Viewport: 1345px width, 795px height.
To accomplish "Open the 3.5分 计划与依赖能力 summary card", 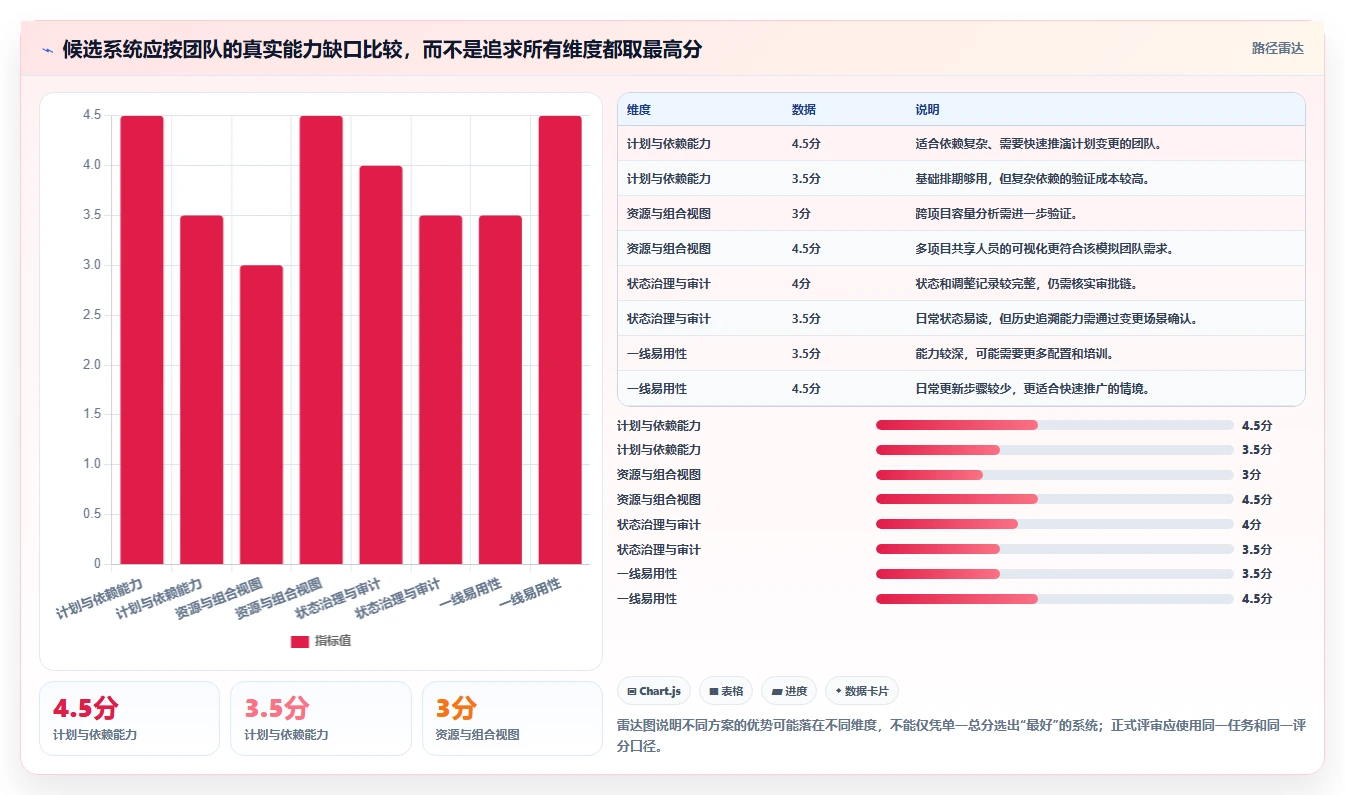I will (320, 718).
